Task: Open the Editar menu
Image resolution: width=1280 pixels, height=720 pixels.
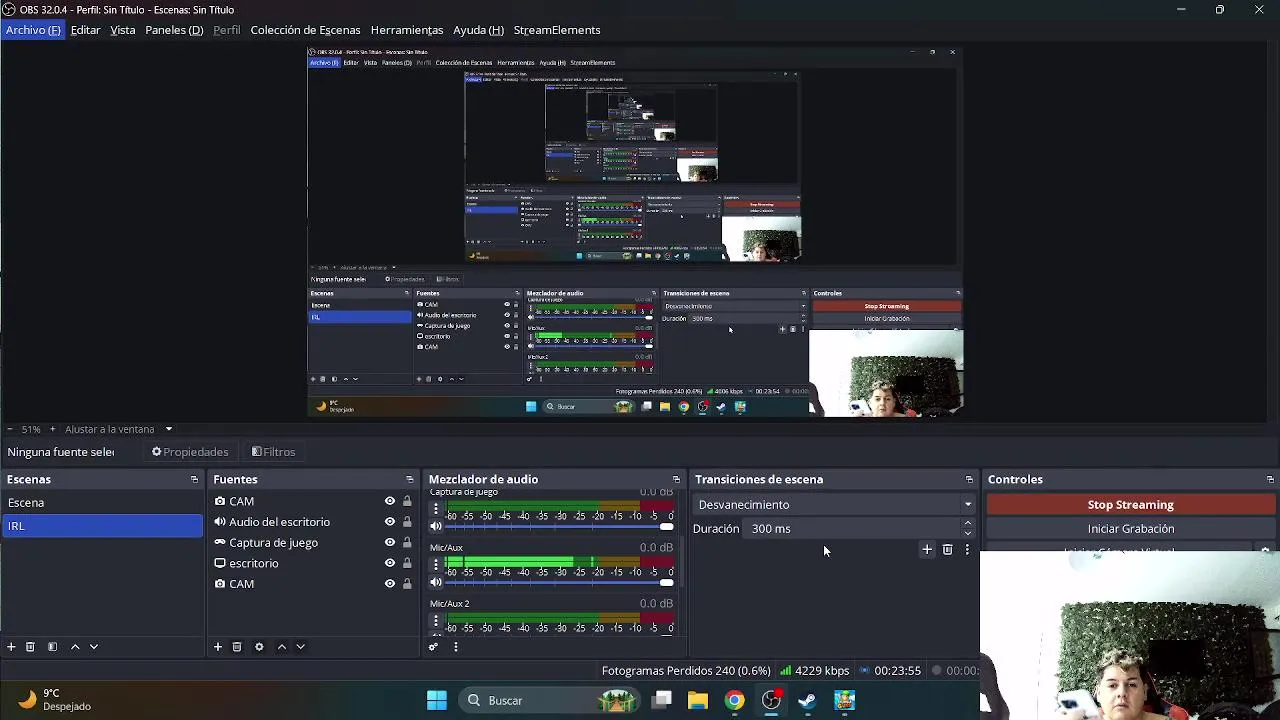Action: (85, 30)
